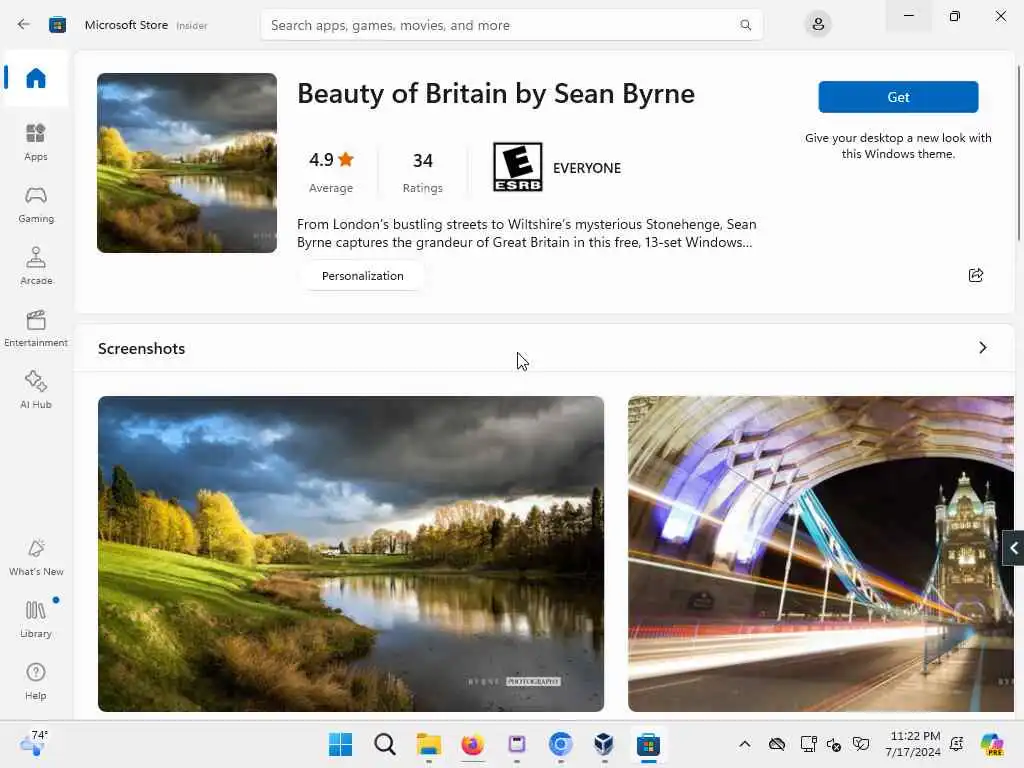The image size is (1024, 768).
Task: Click the Screenshots section heading
Action: click(x=142, y=348)
